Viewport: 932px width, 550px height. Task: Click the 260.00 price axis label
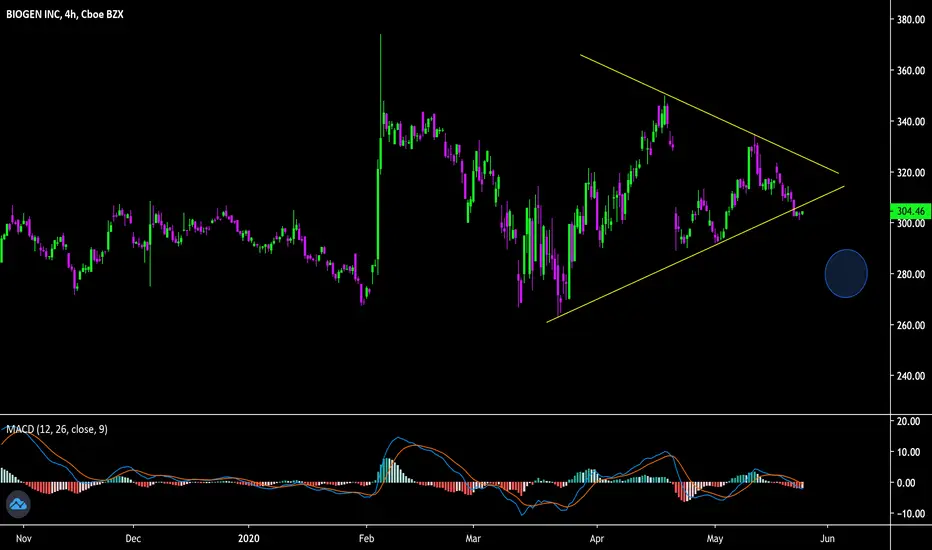(911, 325)
